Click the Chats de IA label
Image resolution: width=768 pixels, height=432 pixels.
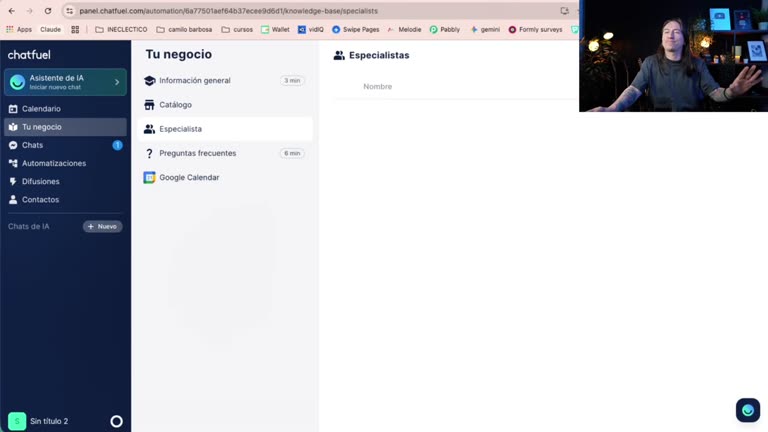(28, 226)
